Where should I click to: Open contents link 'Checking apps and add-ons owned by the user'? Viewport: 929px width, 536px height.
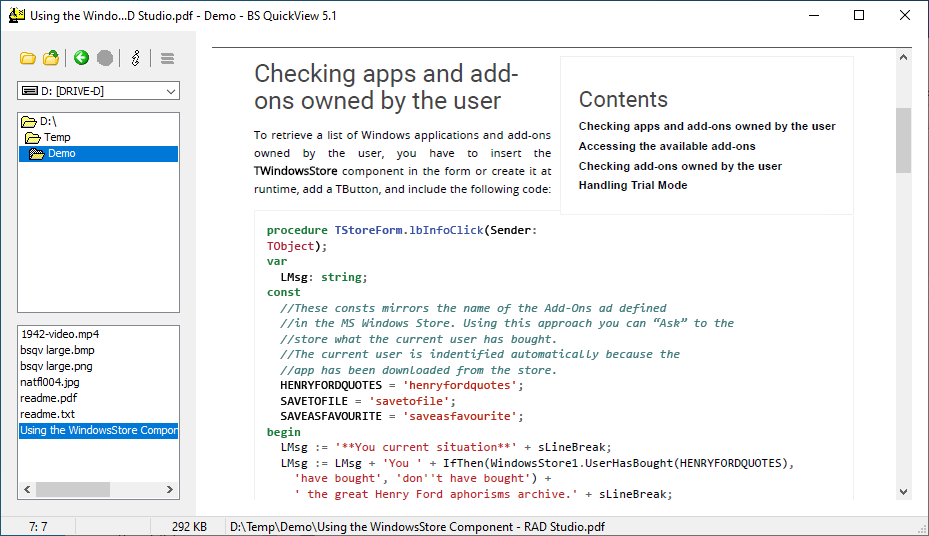pos(707,126)
